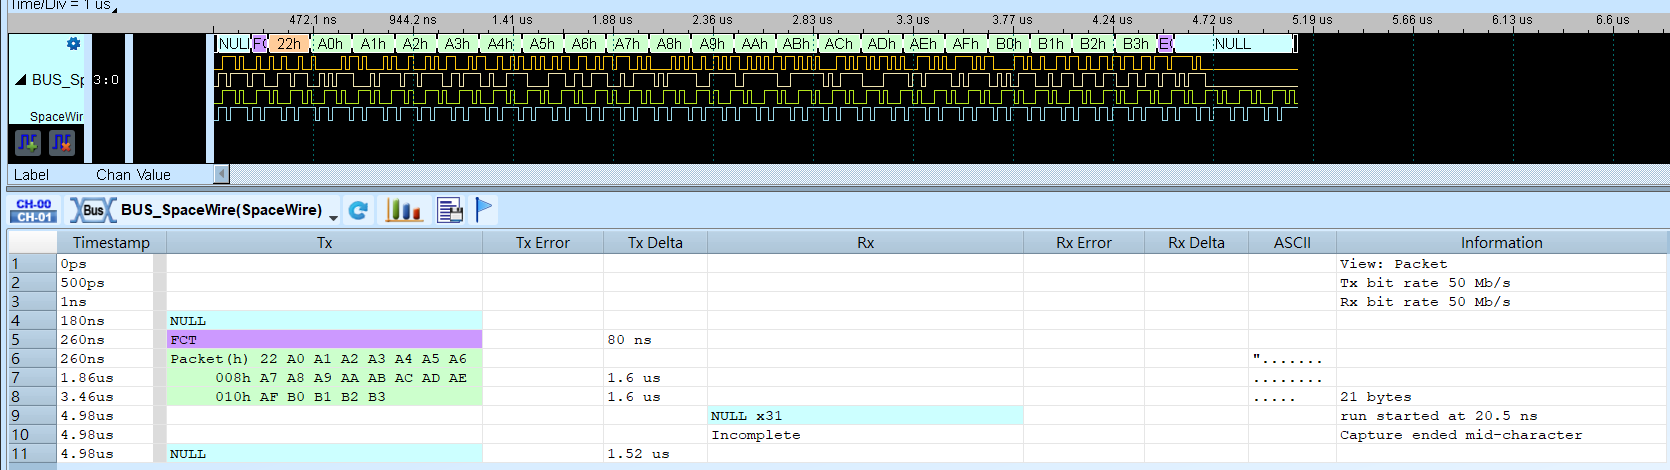The image size is (1670, 470).
Task: Click the ASCII column header
Action: tap(1292, 243)
